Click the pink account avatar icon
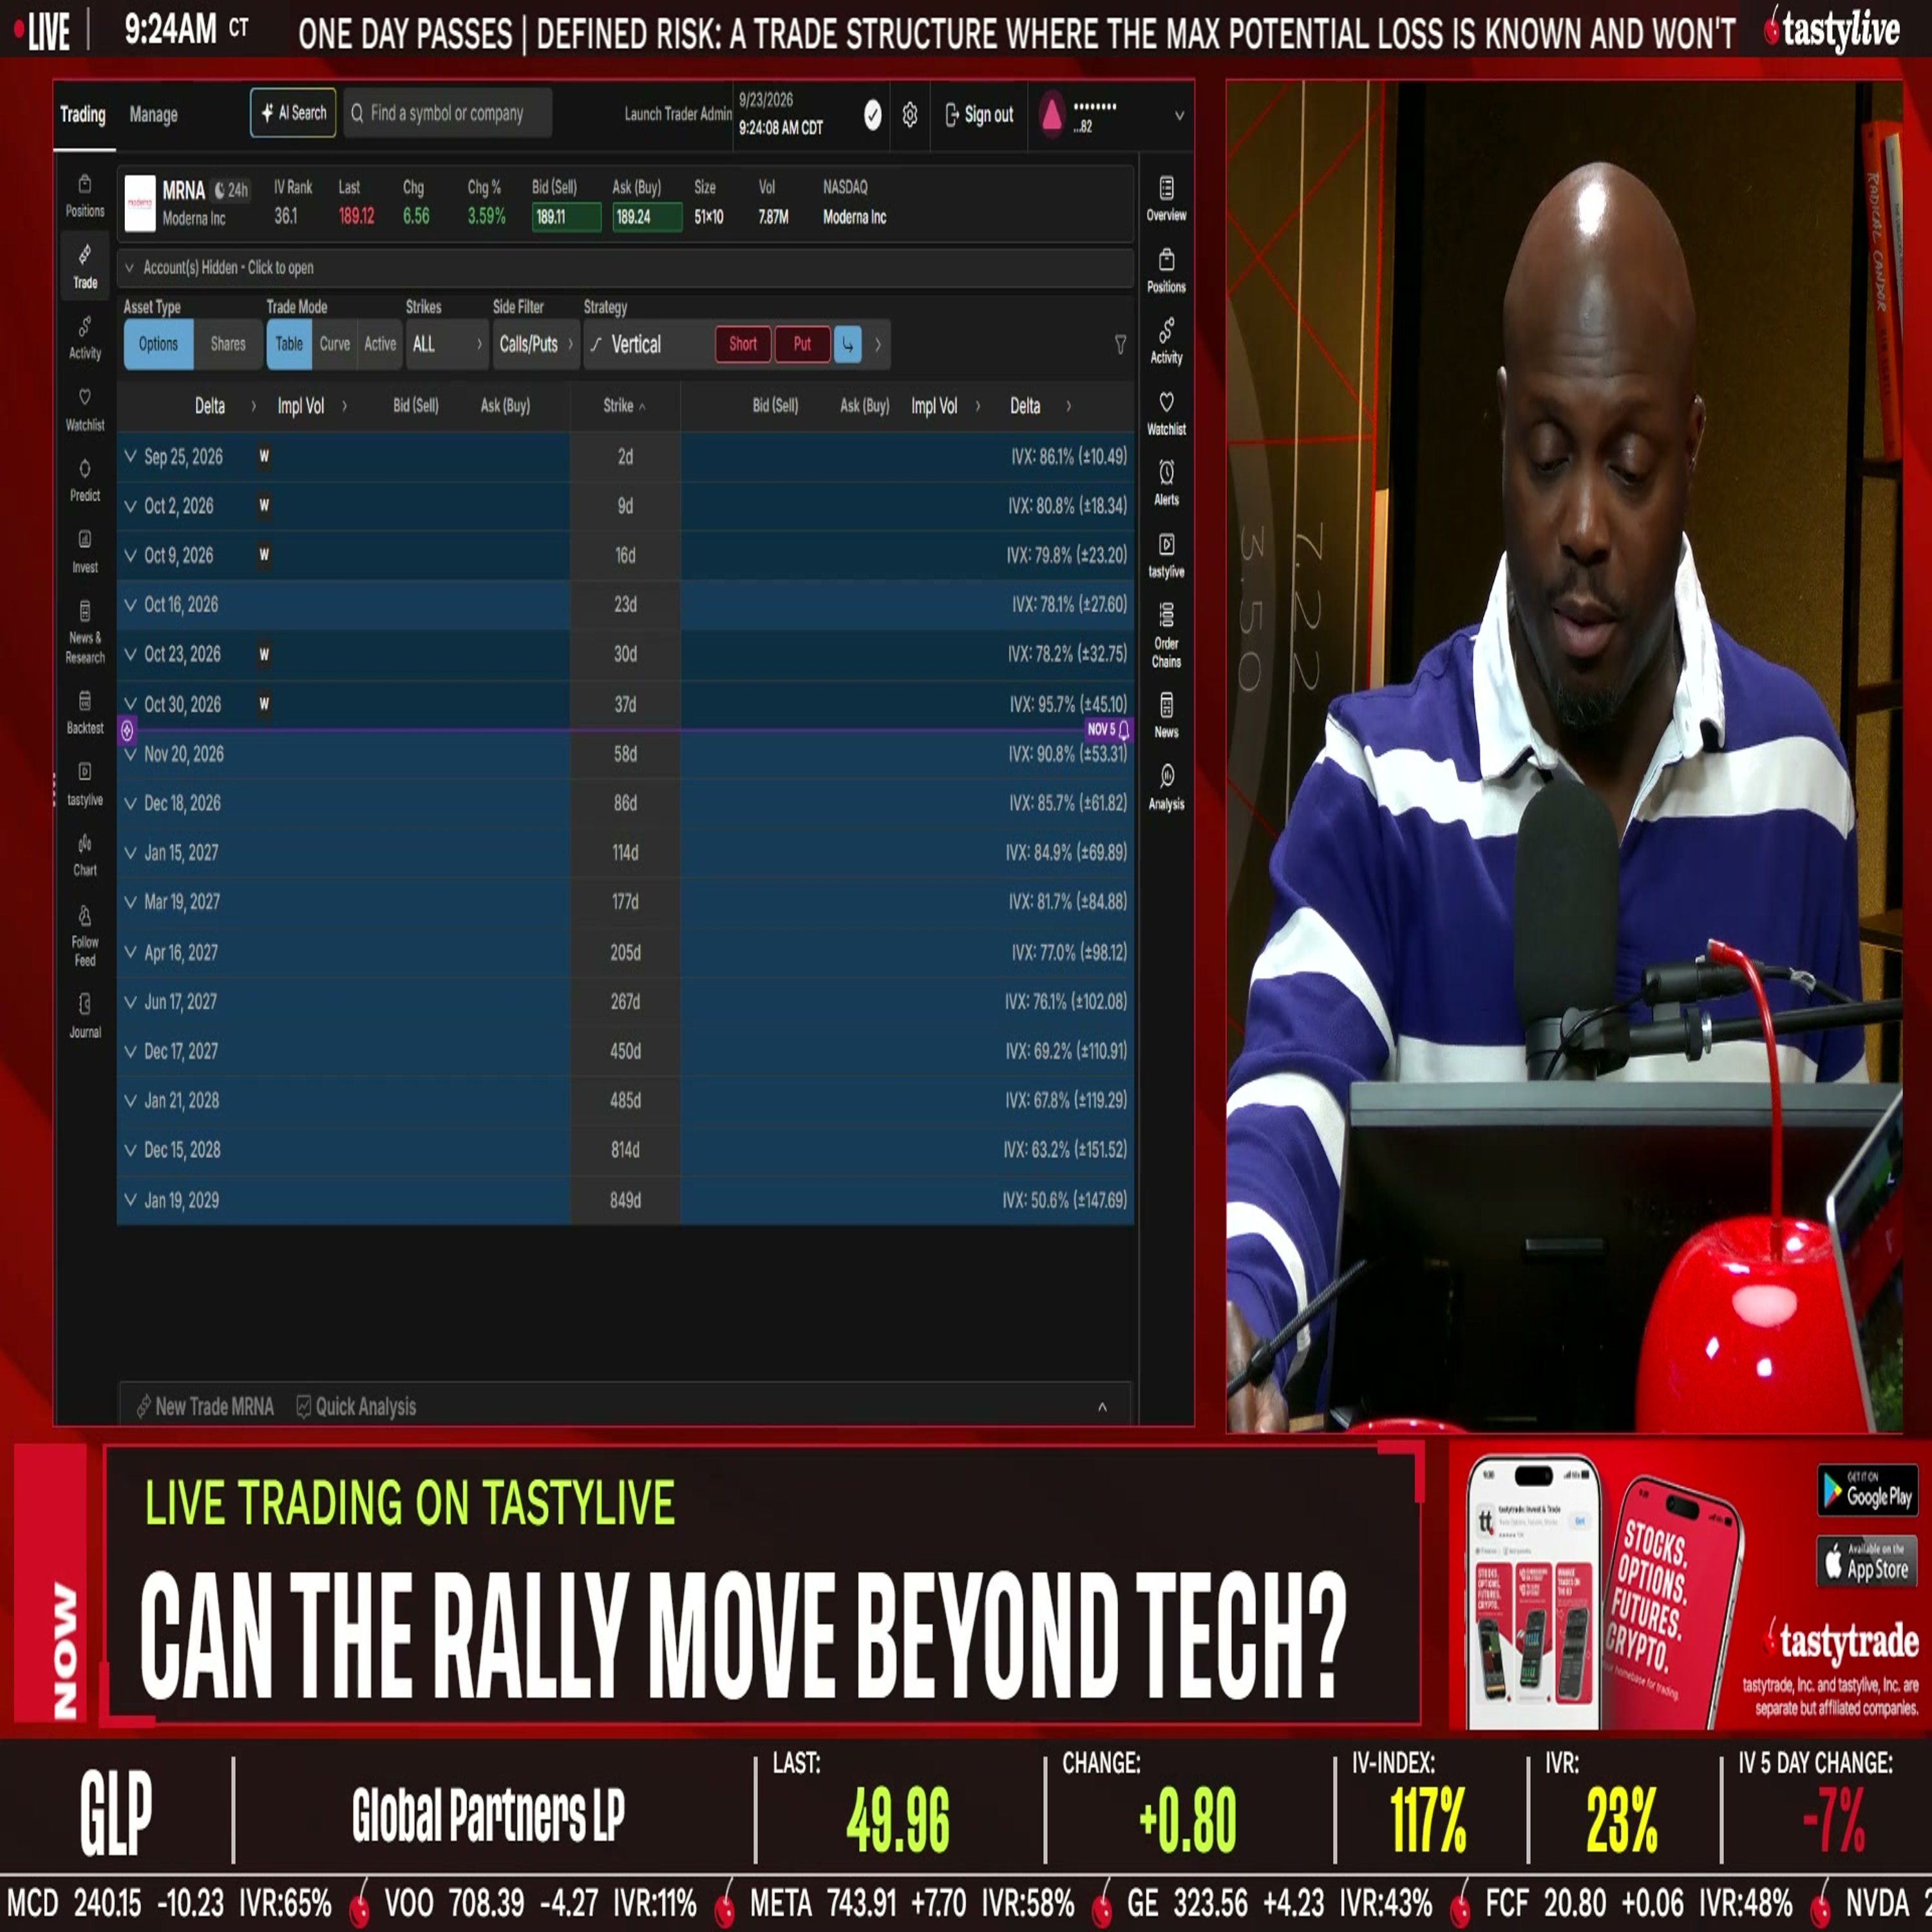 click(1051, 116)
